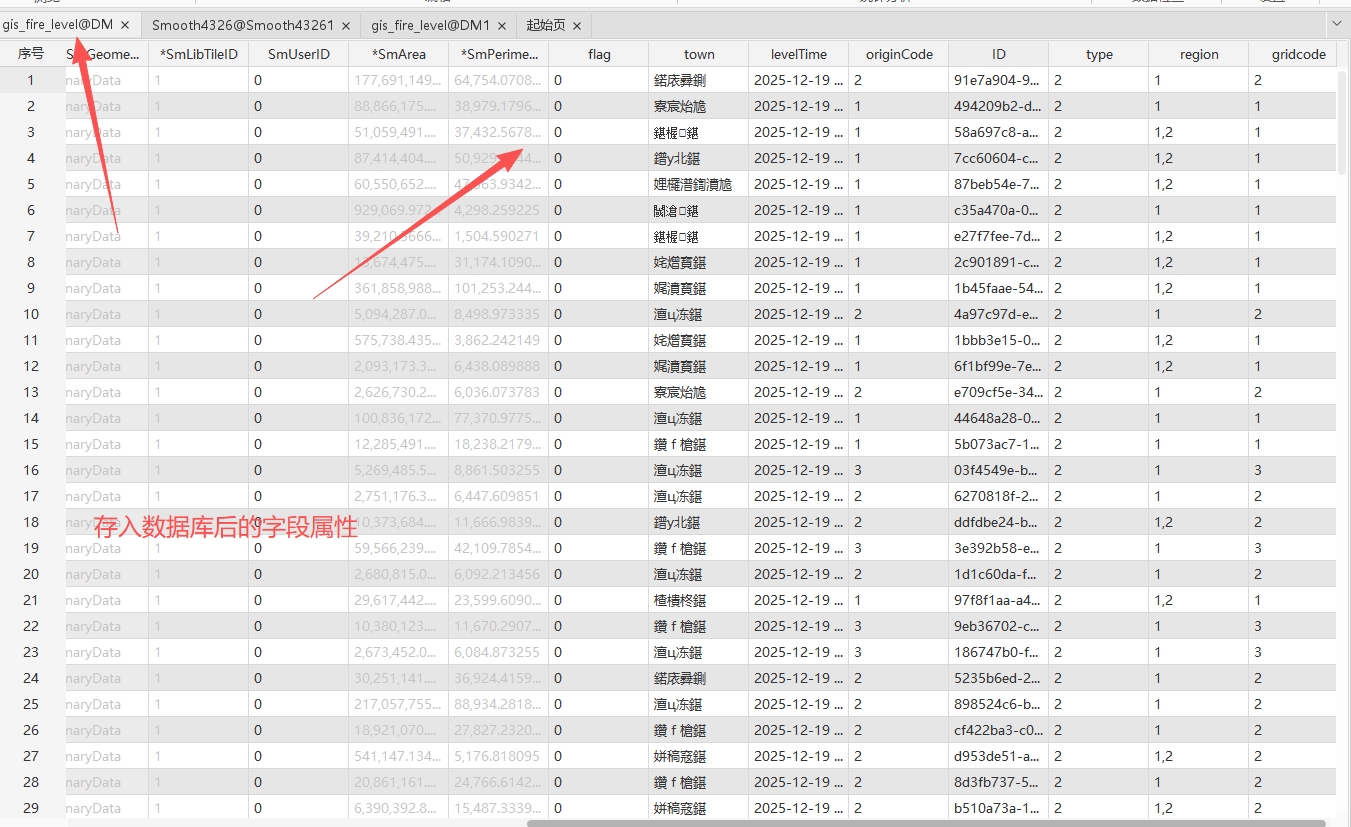Open the 起始页 start page tab
Image resolution: width=1351 pixels, height=827 pixels.
545,25
